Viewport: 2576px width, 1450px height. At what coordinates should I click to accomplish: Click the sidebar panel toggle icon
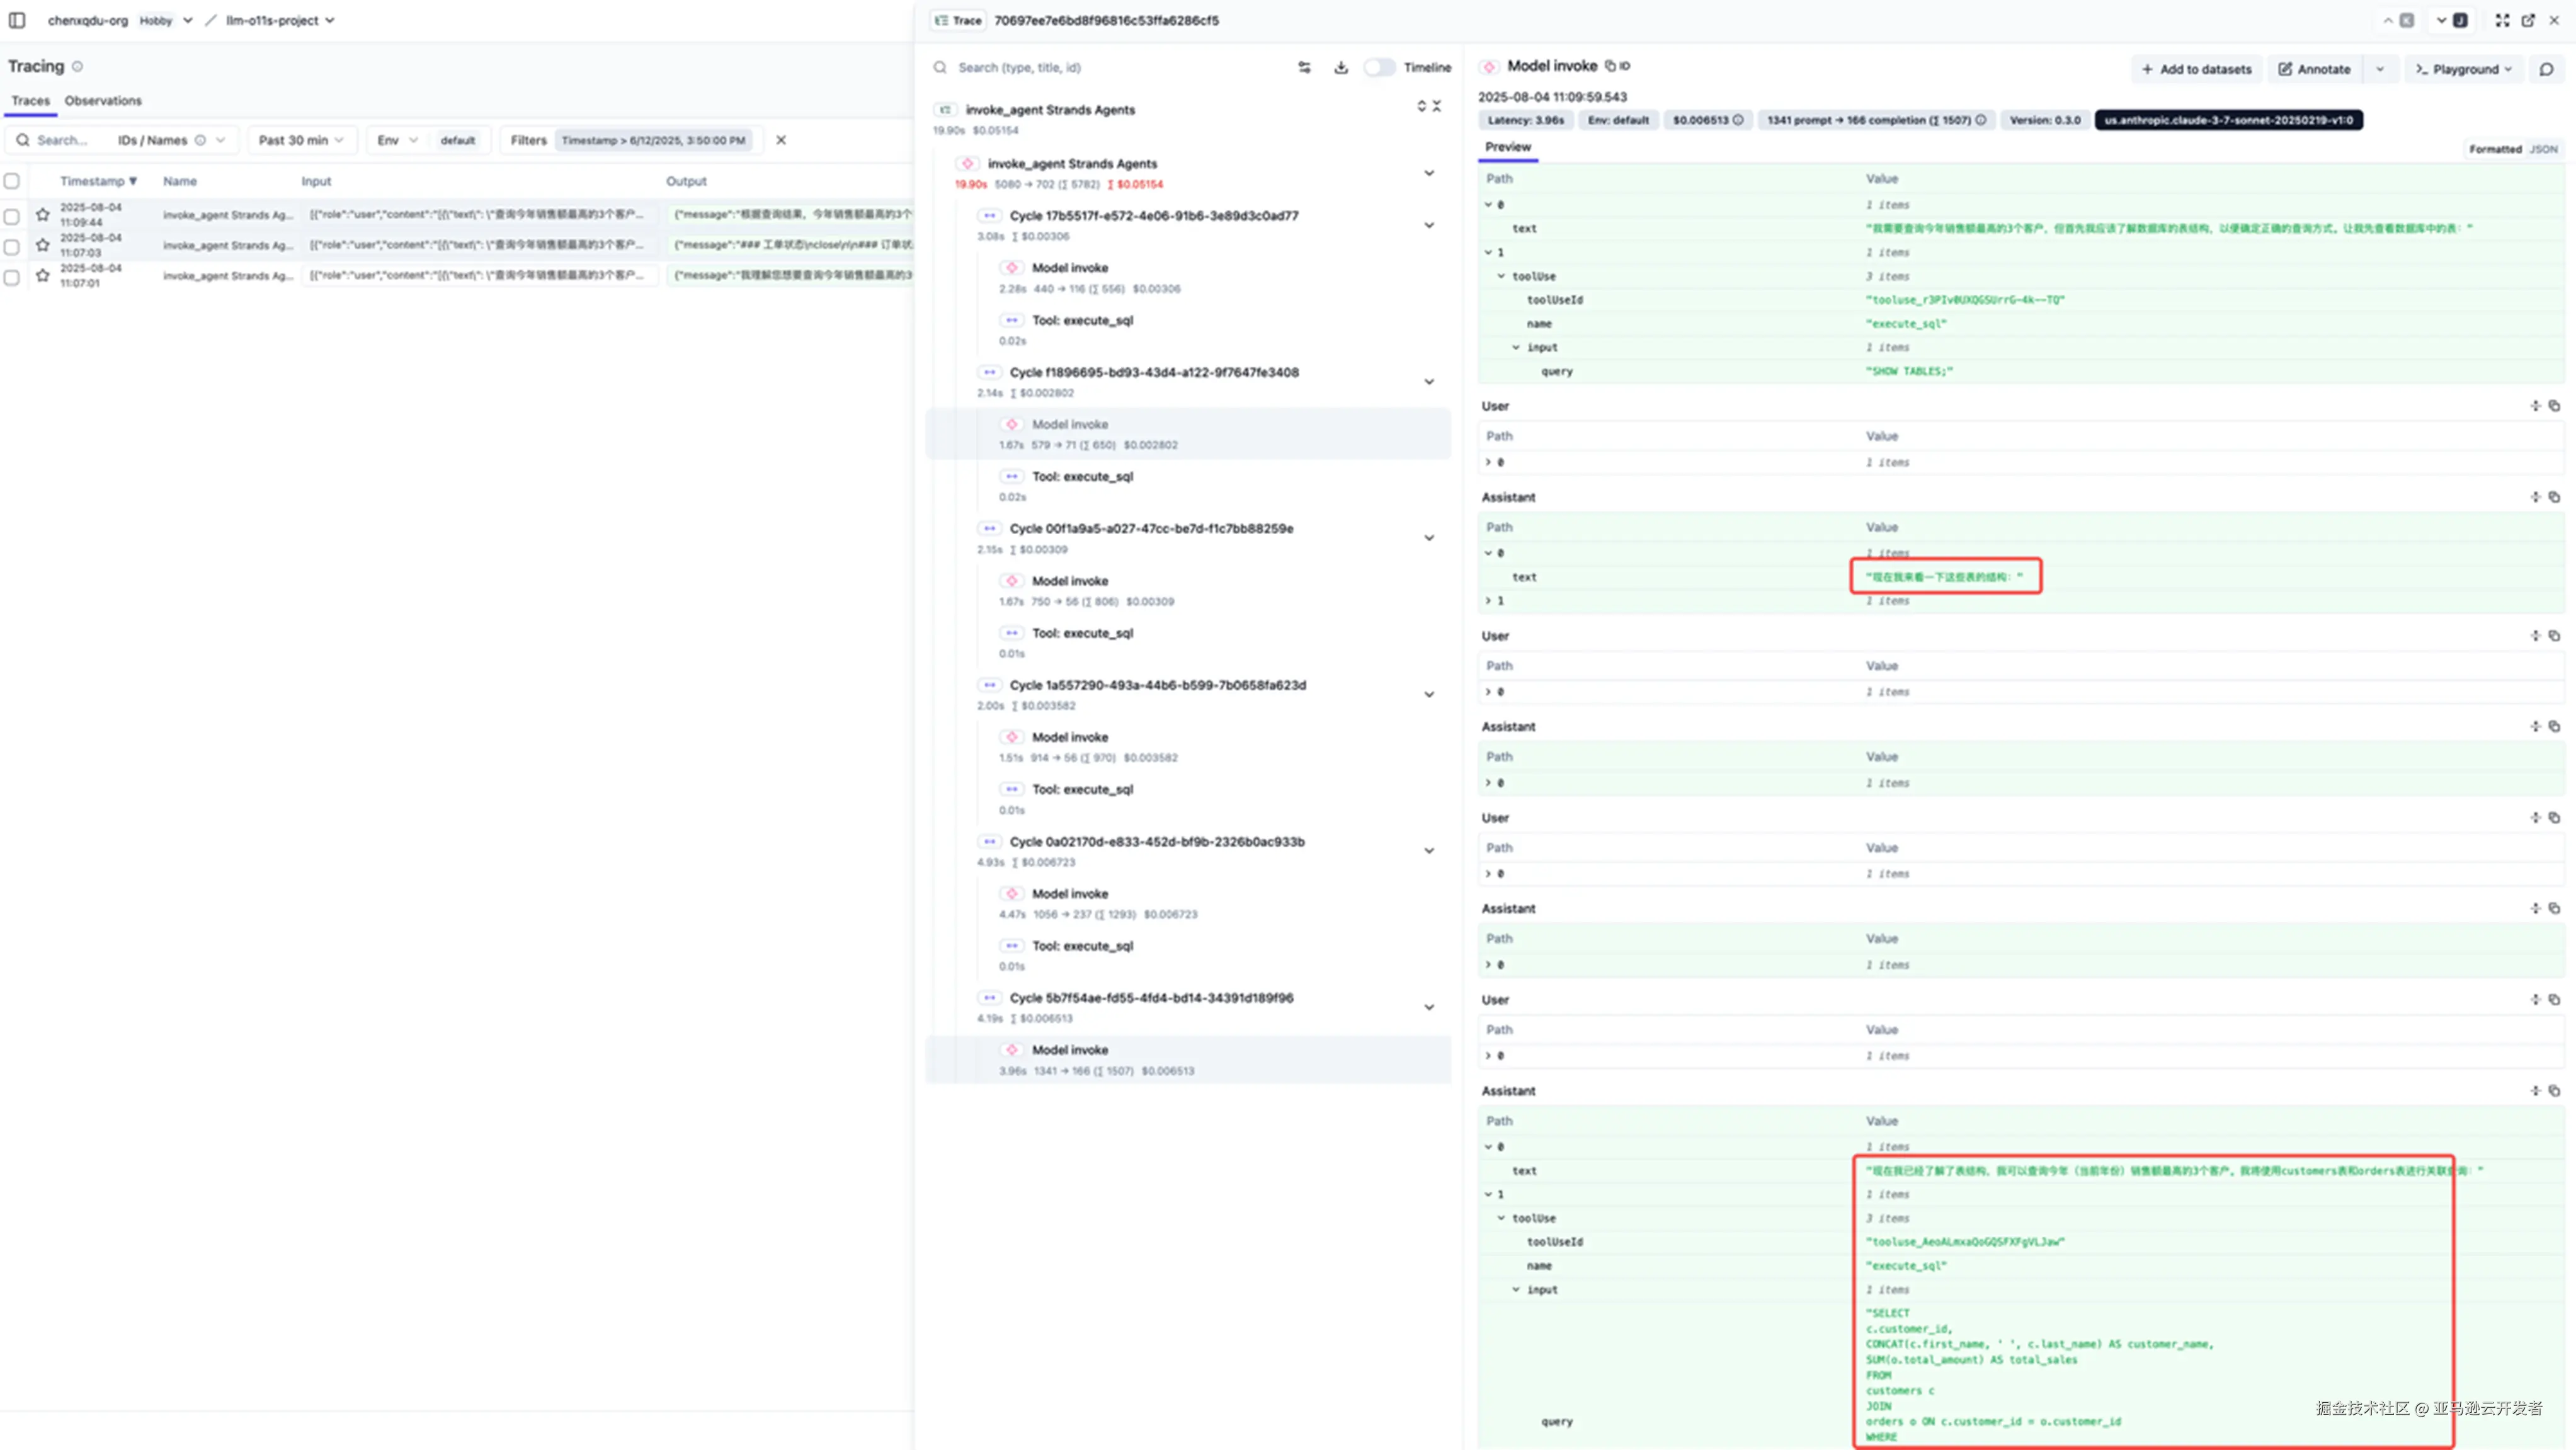point(17,20)
